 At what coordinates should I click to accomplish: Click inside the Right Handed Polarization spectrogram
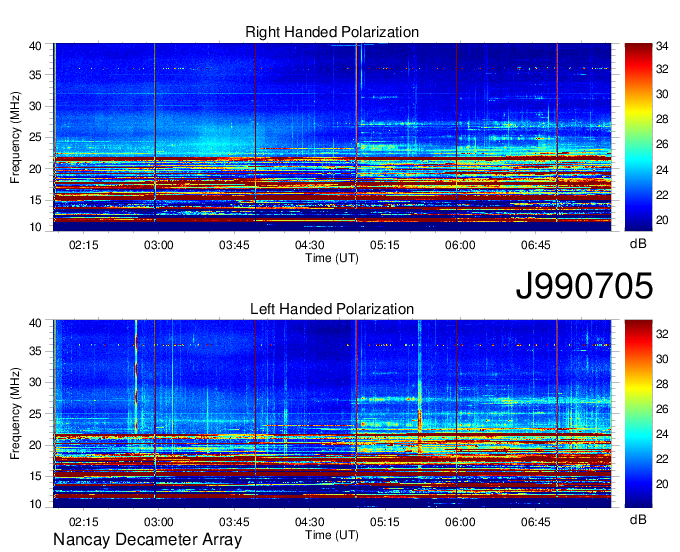click(x=332, y=137)
